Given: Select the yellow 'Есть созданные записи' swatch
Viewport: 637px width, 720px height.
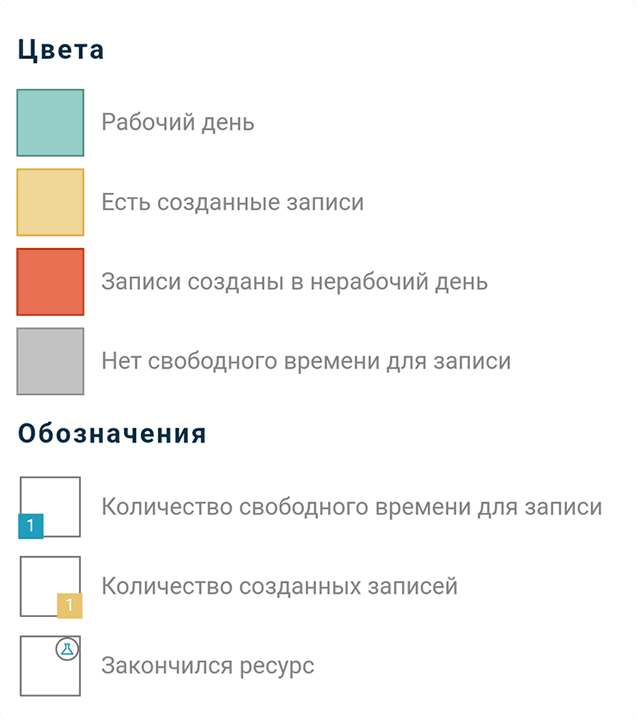Looking at the screenshot, I should coord(50,203).
